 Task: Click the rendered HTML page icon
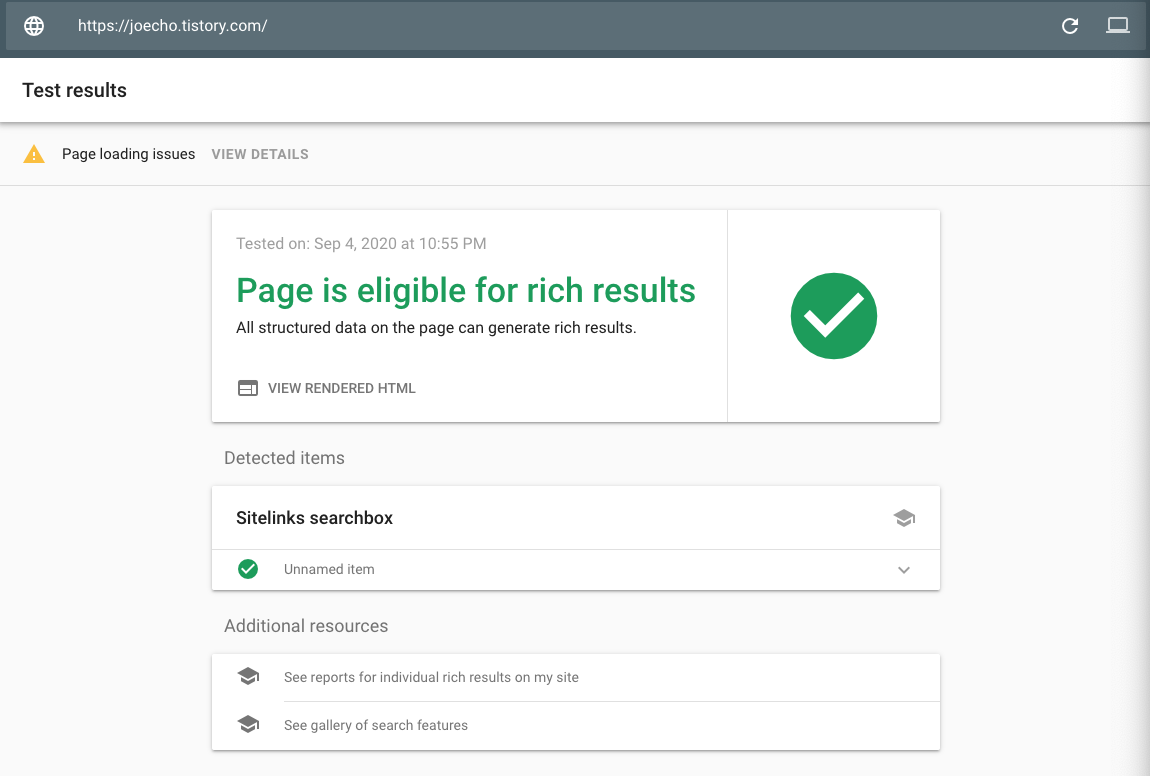pos(248,388)
